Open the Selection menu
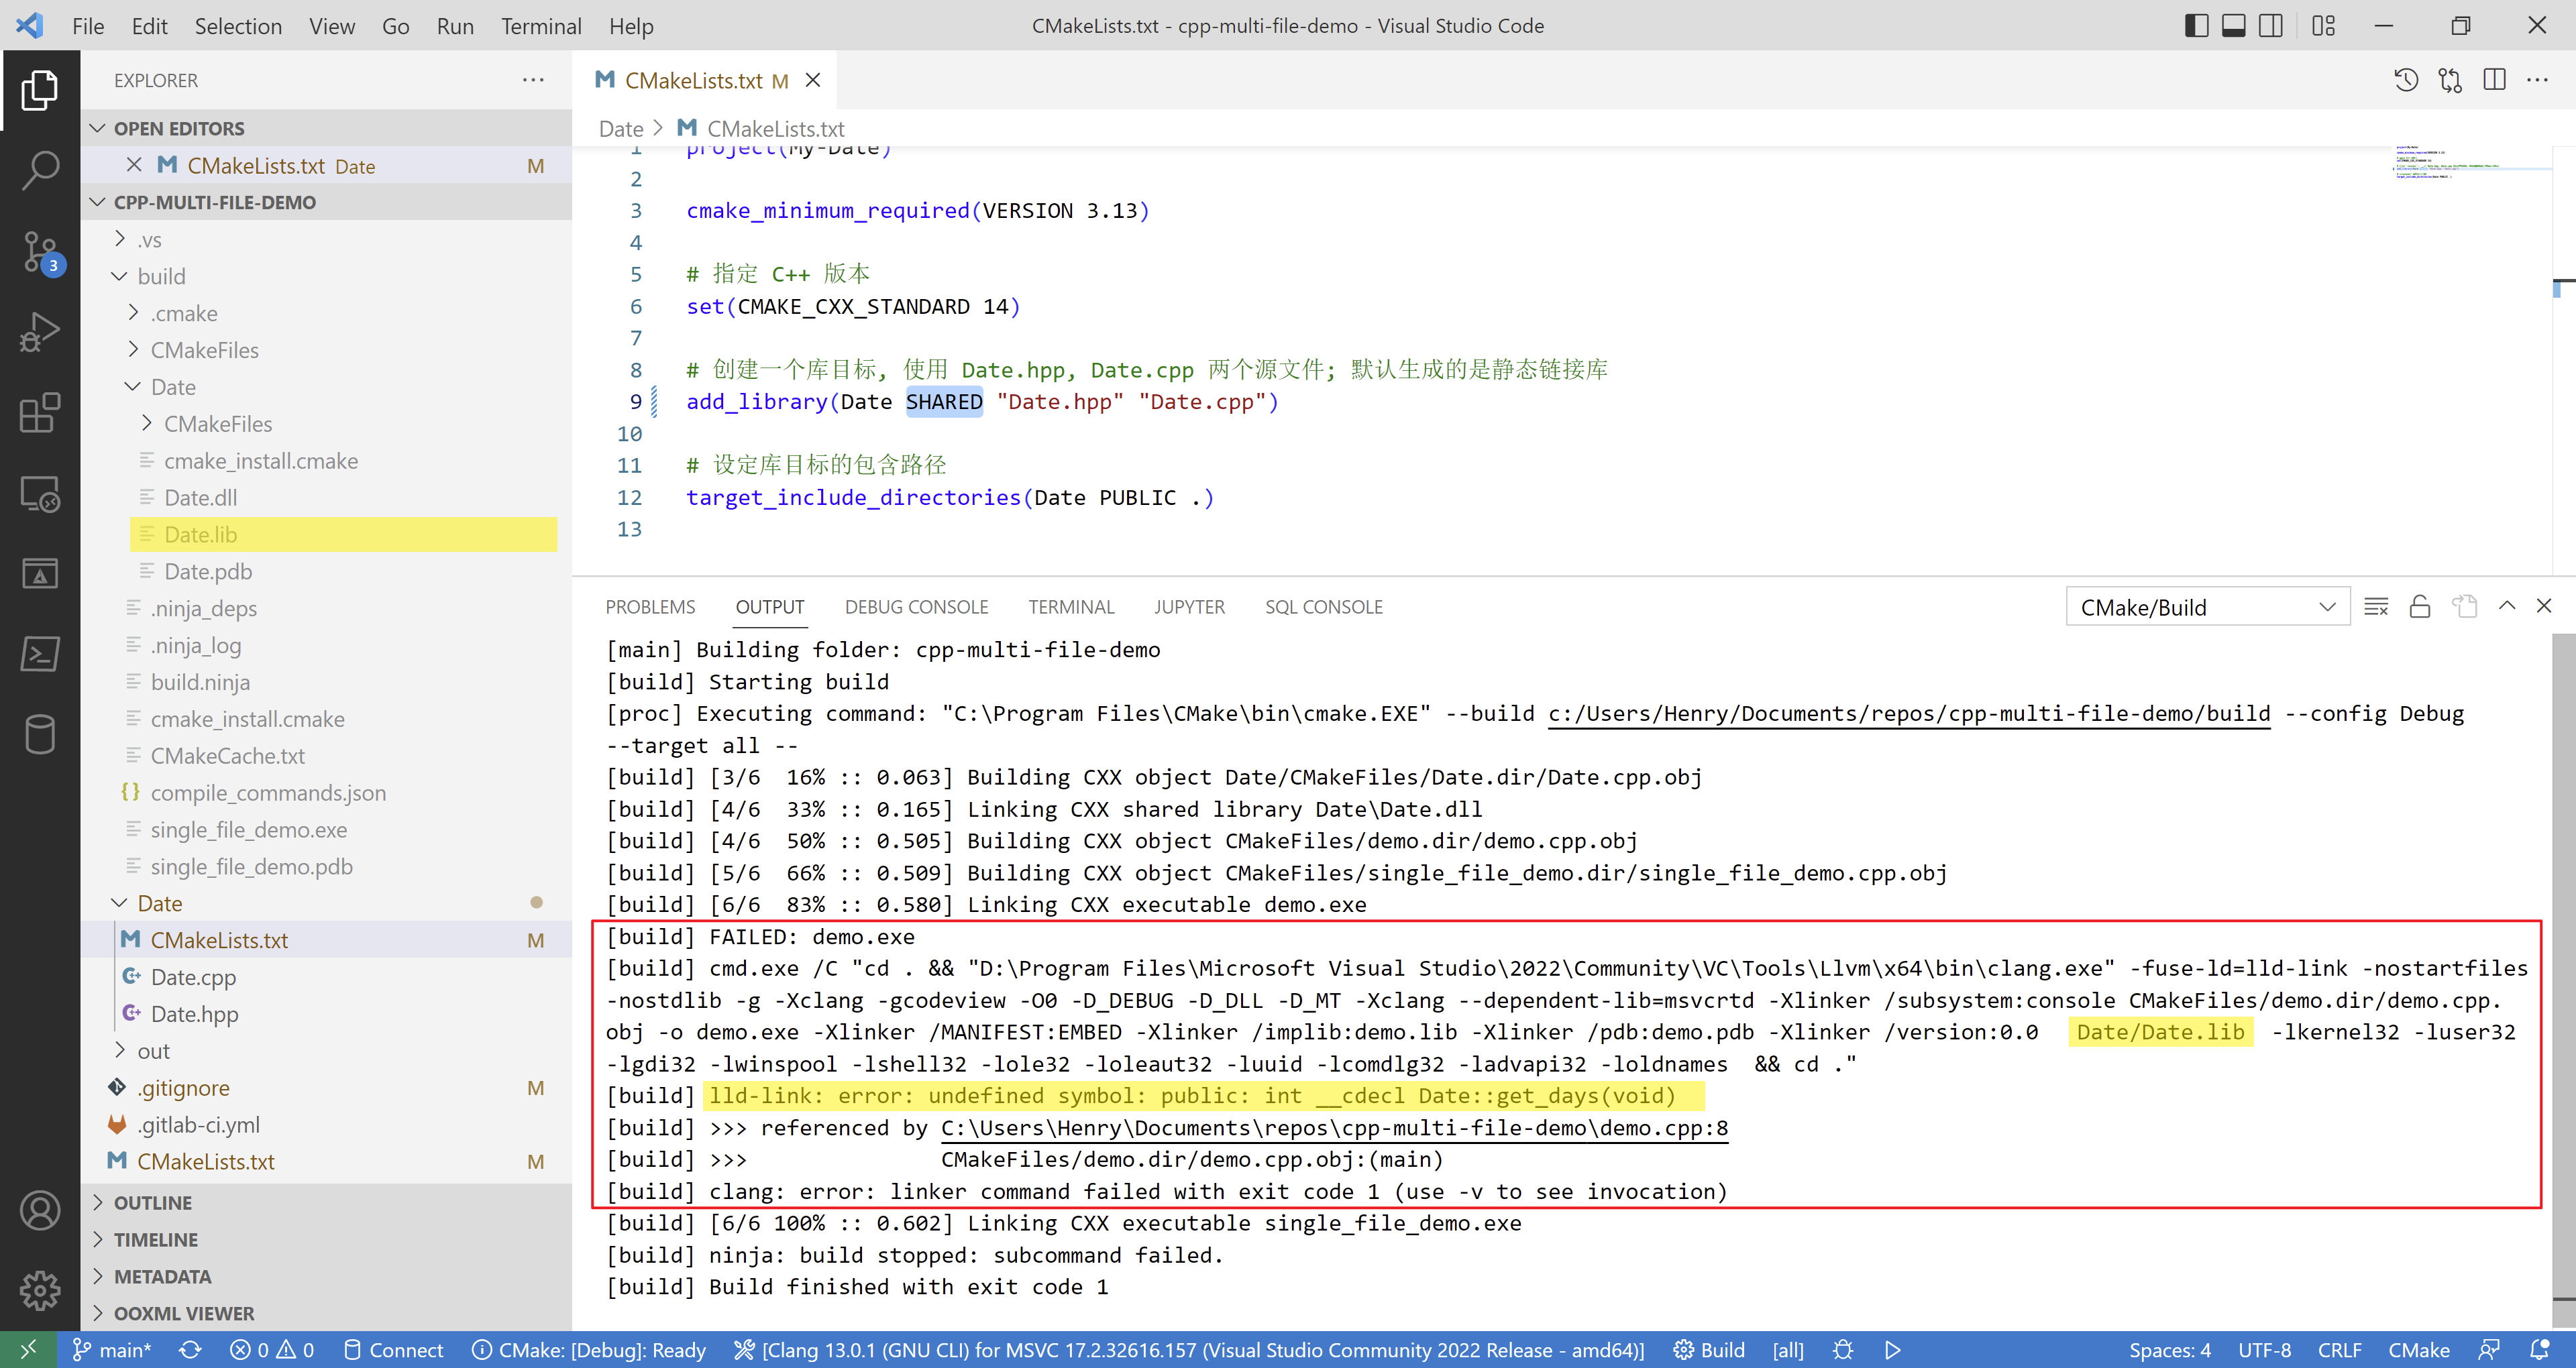Image resolution: width=2576 pixels, height=1368 pixels. click(238, 26)
